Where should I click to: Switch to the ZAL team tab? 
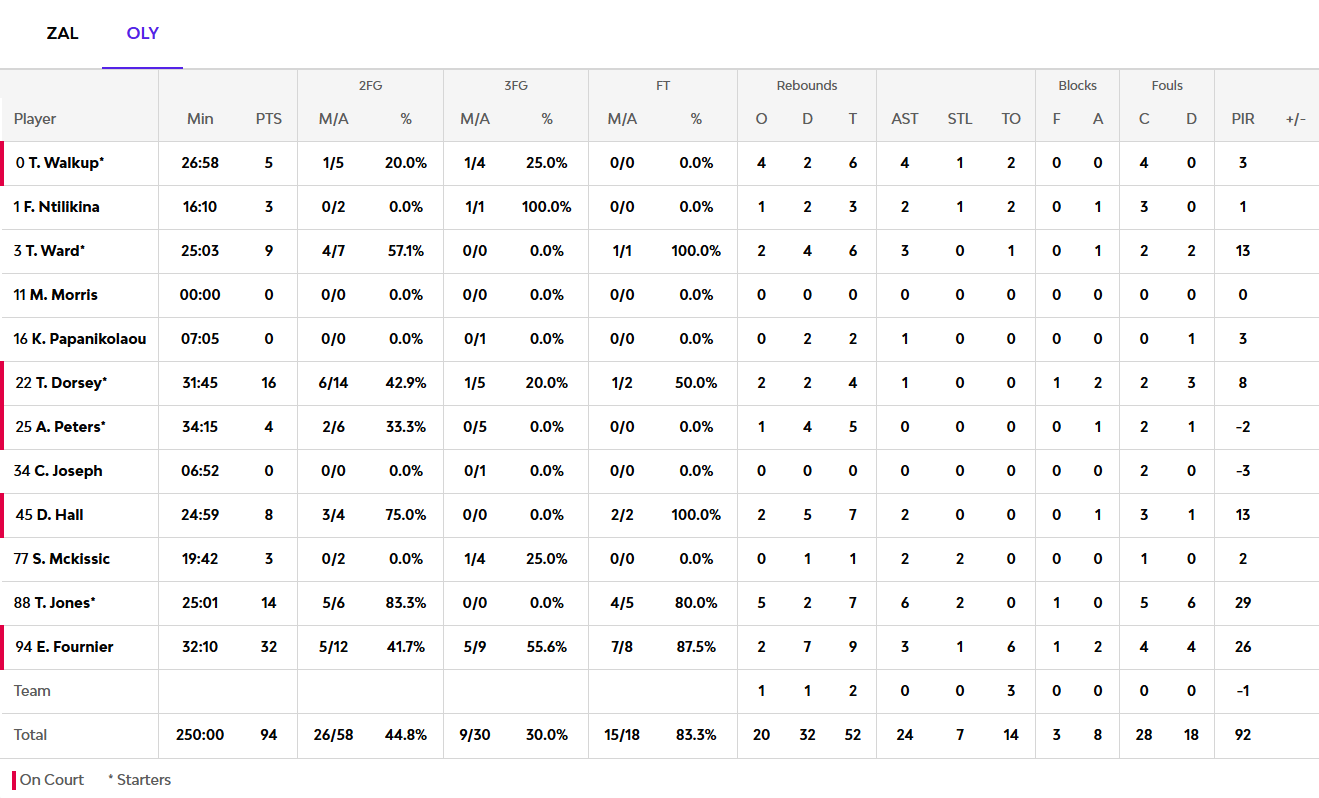62,33
